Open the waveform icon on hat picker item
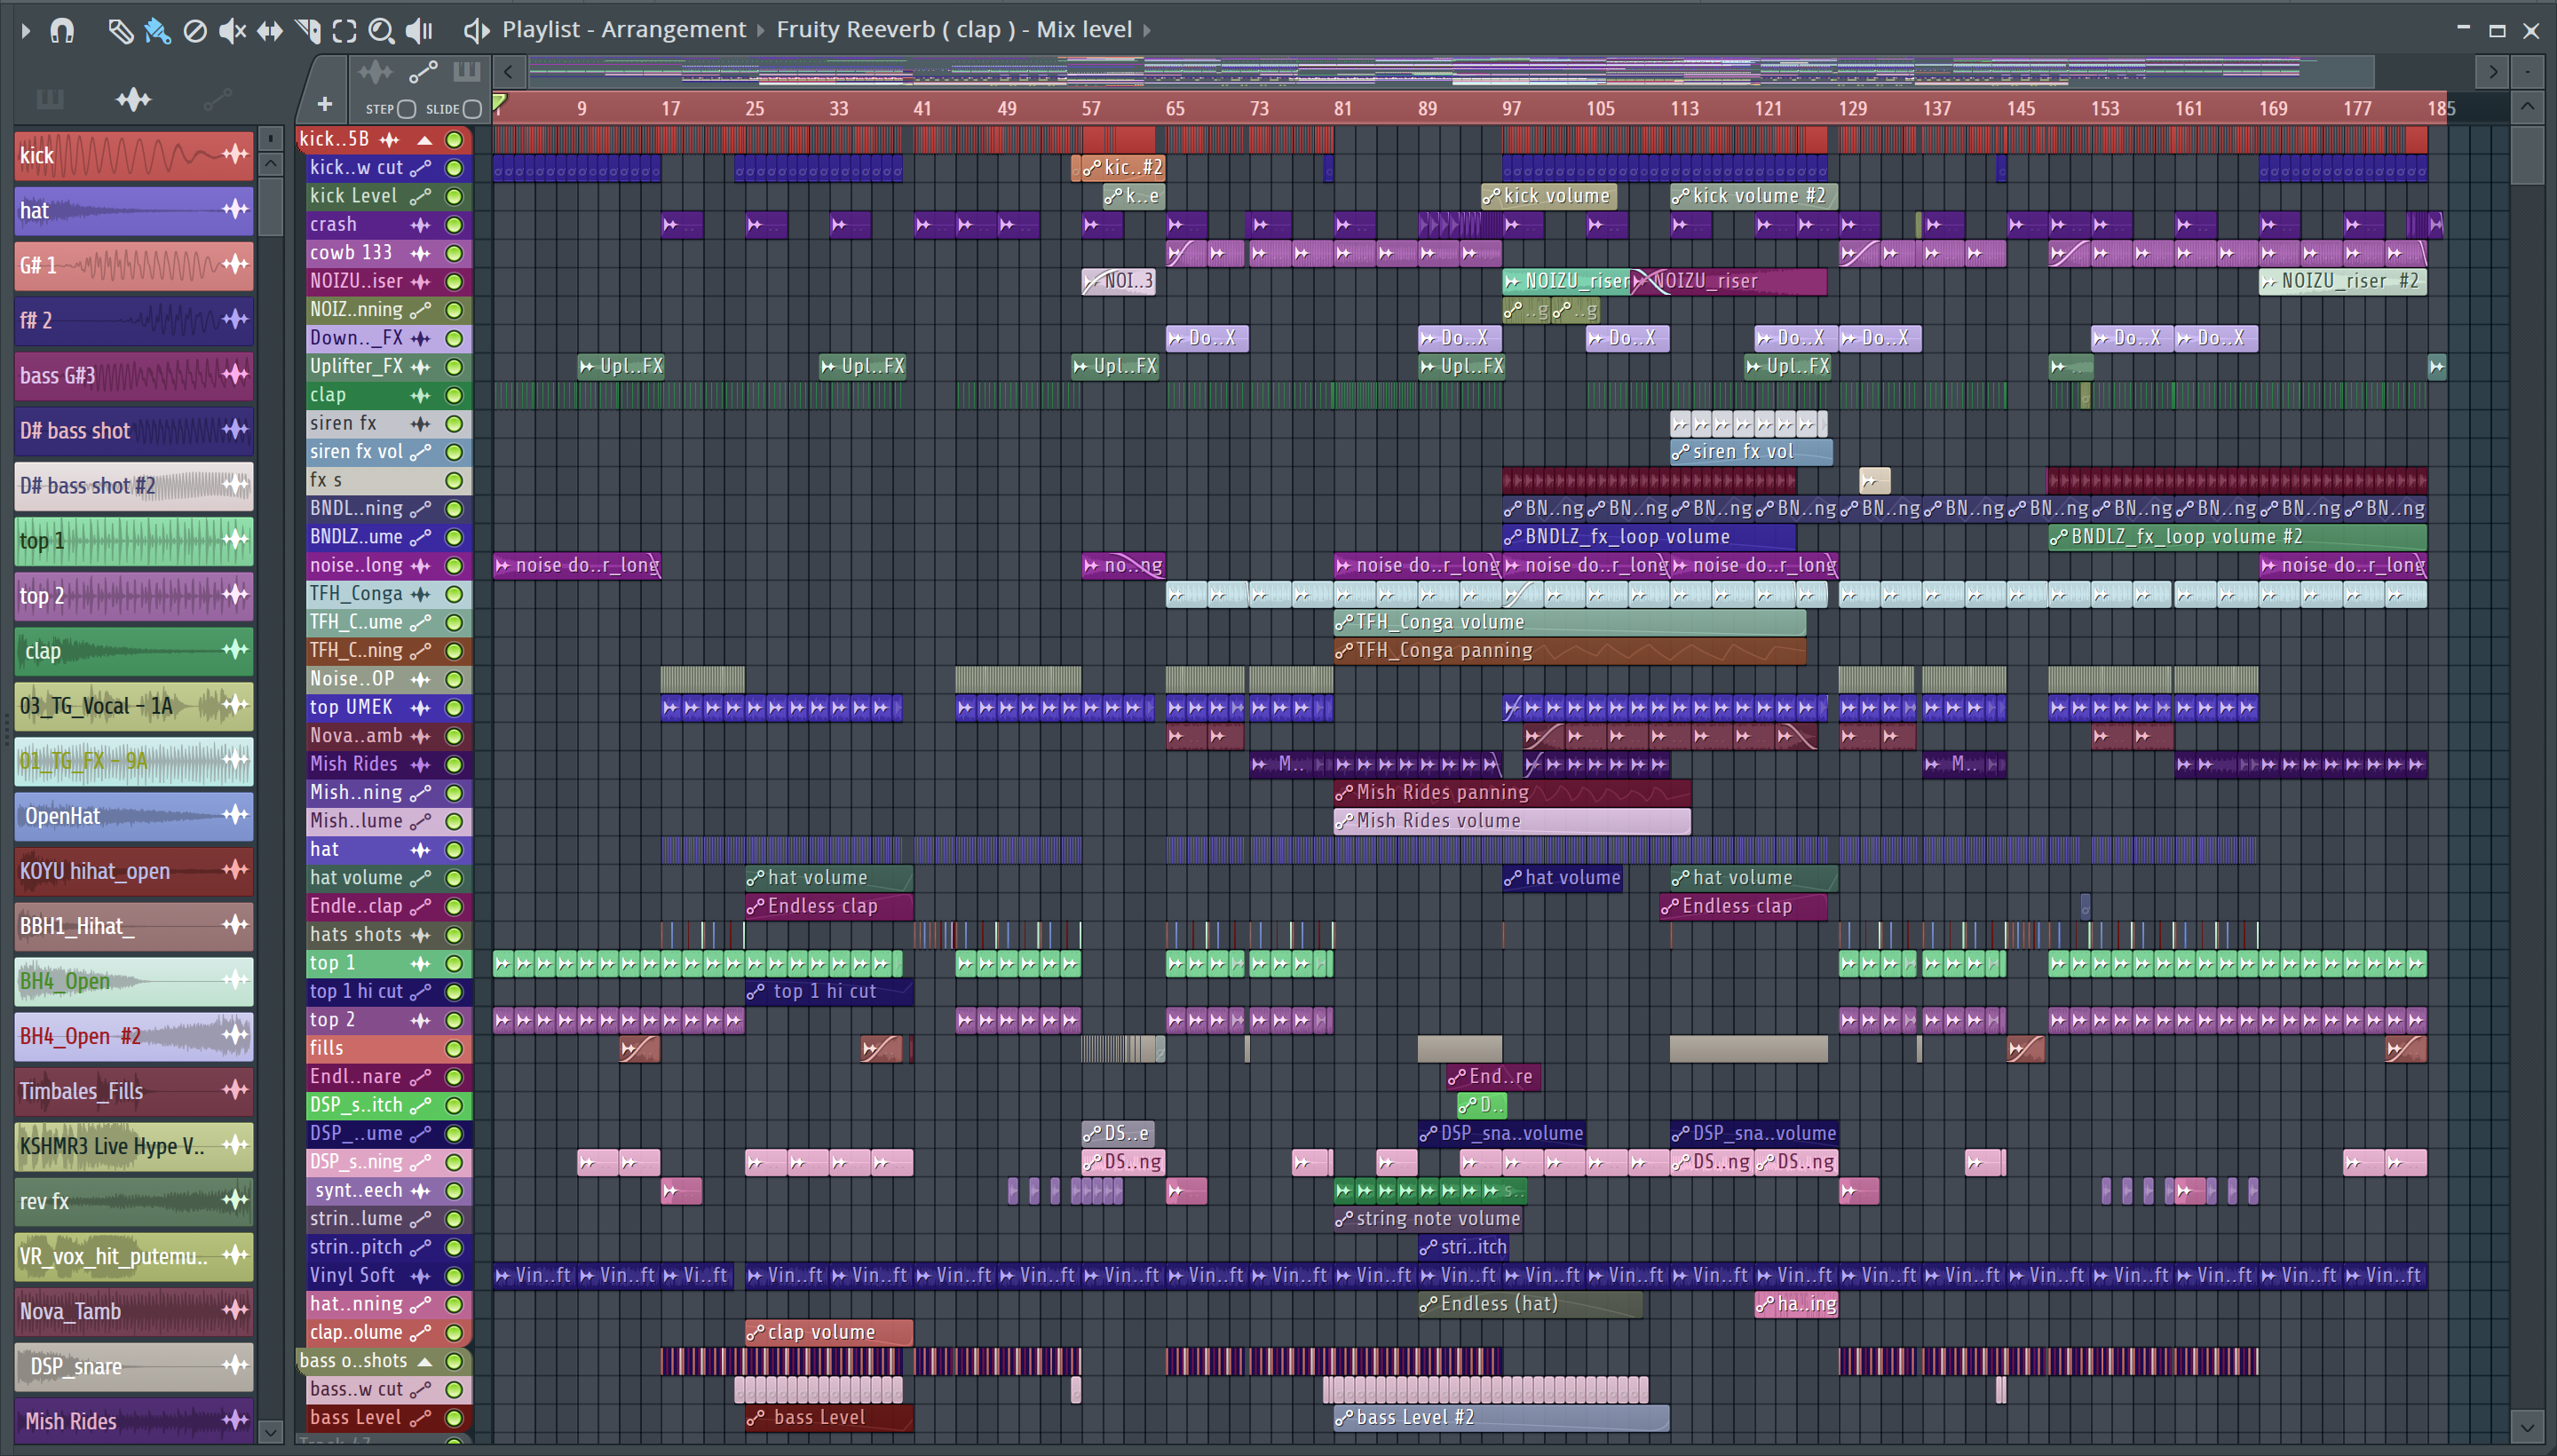 [x=235, y=209]
